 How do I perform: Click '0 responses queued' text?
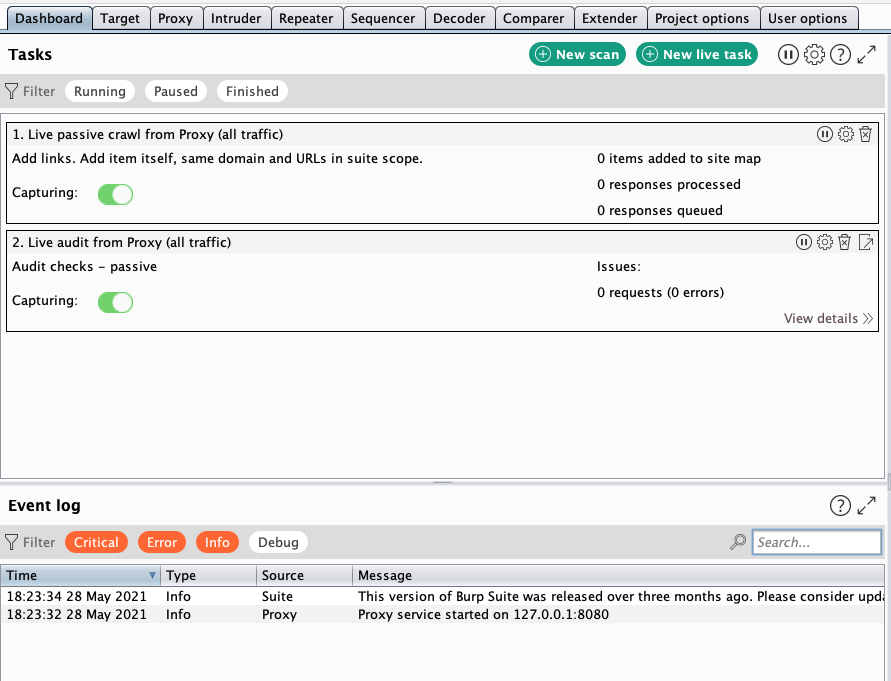point(660,211)
